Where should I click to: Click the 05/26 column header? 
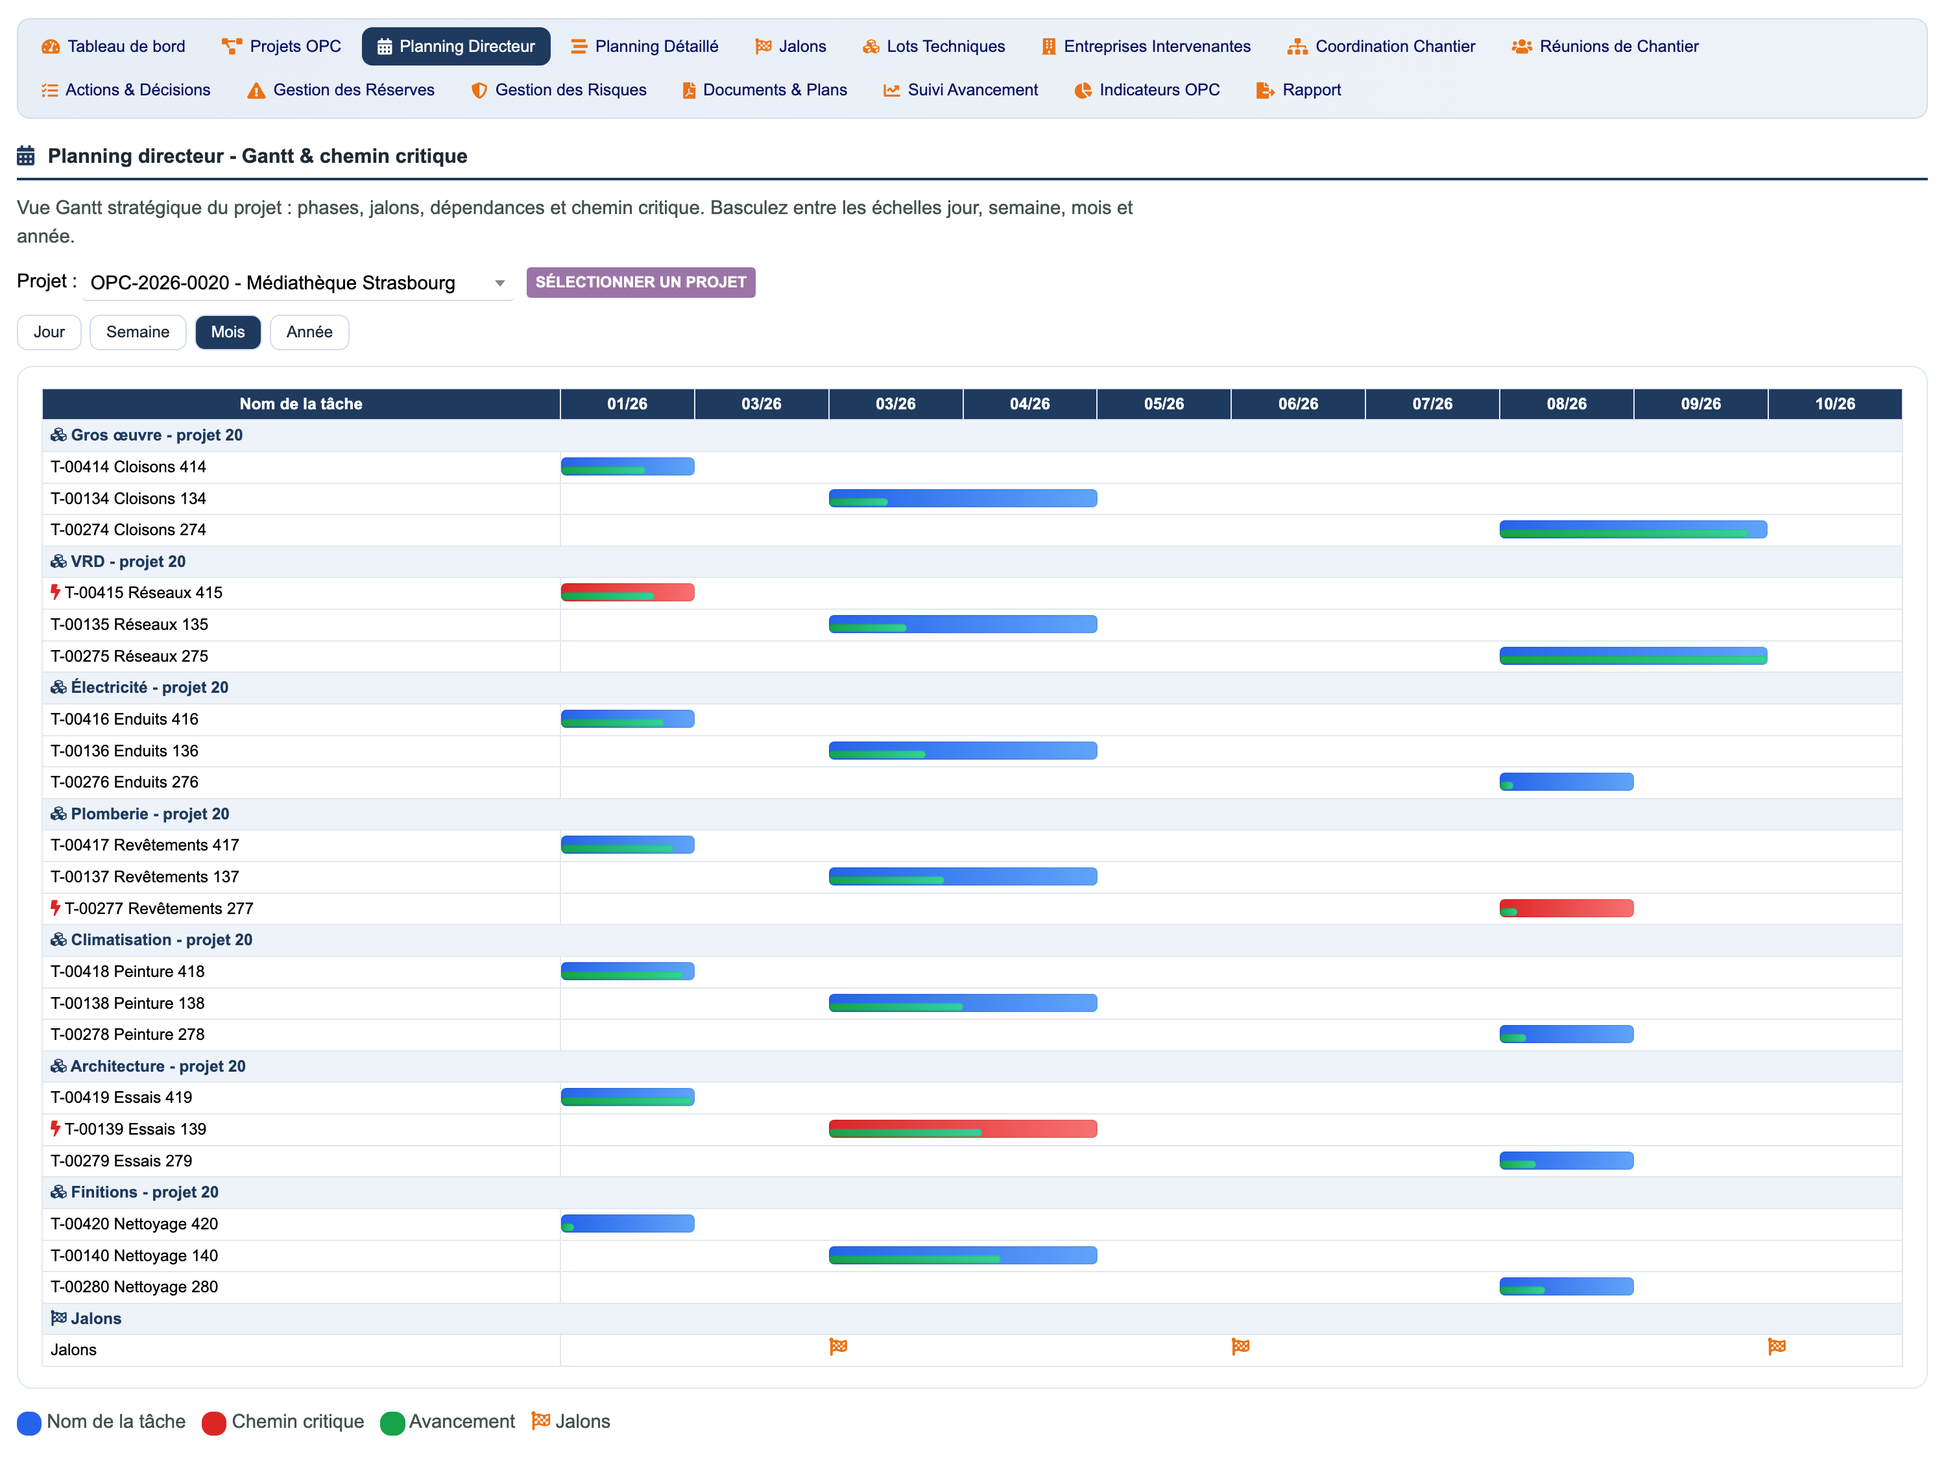coord(1164,405)
